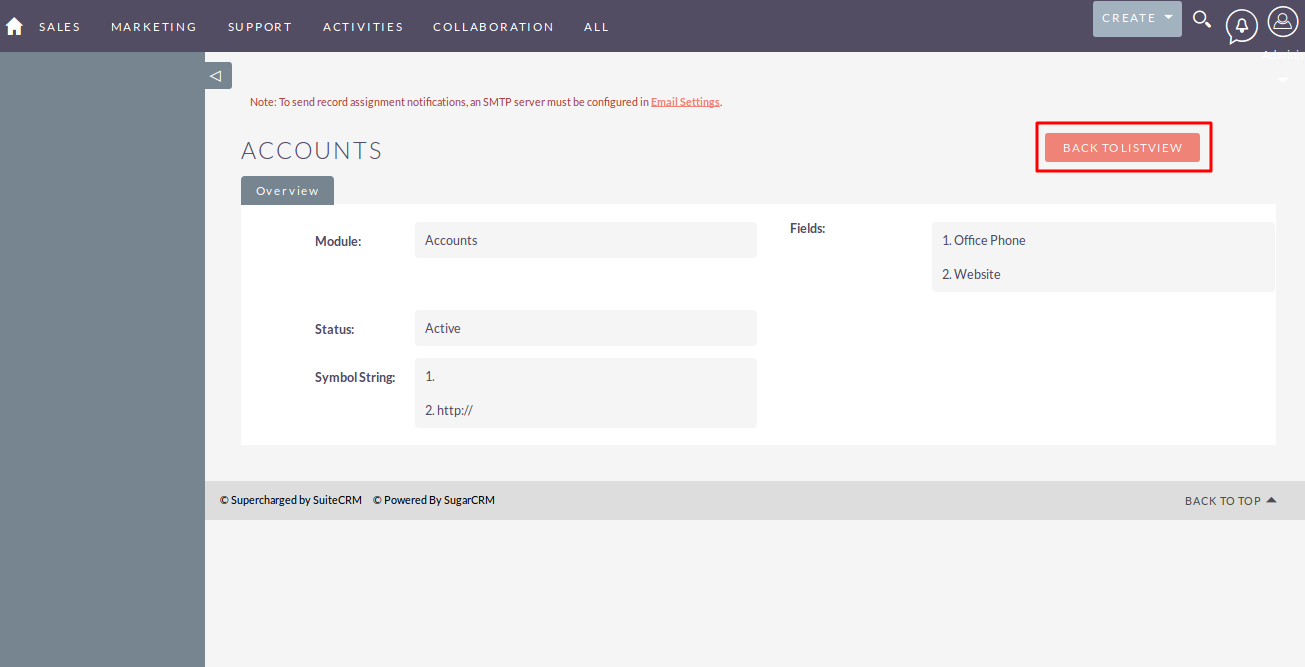Open notifications bell icon
The image size is (1305, 667).
(1241, 25)
